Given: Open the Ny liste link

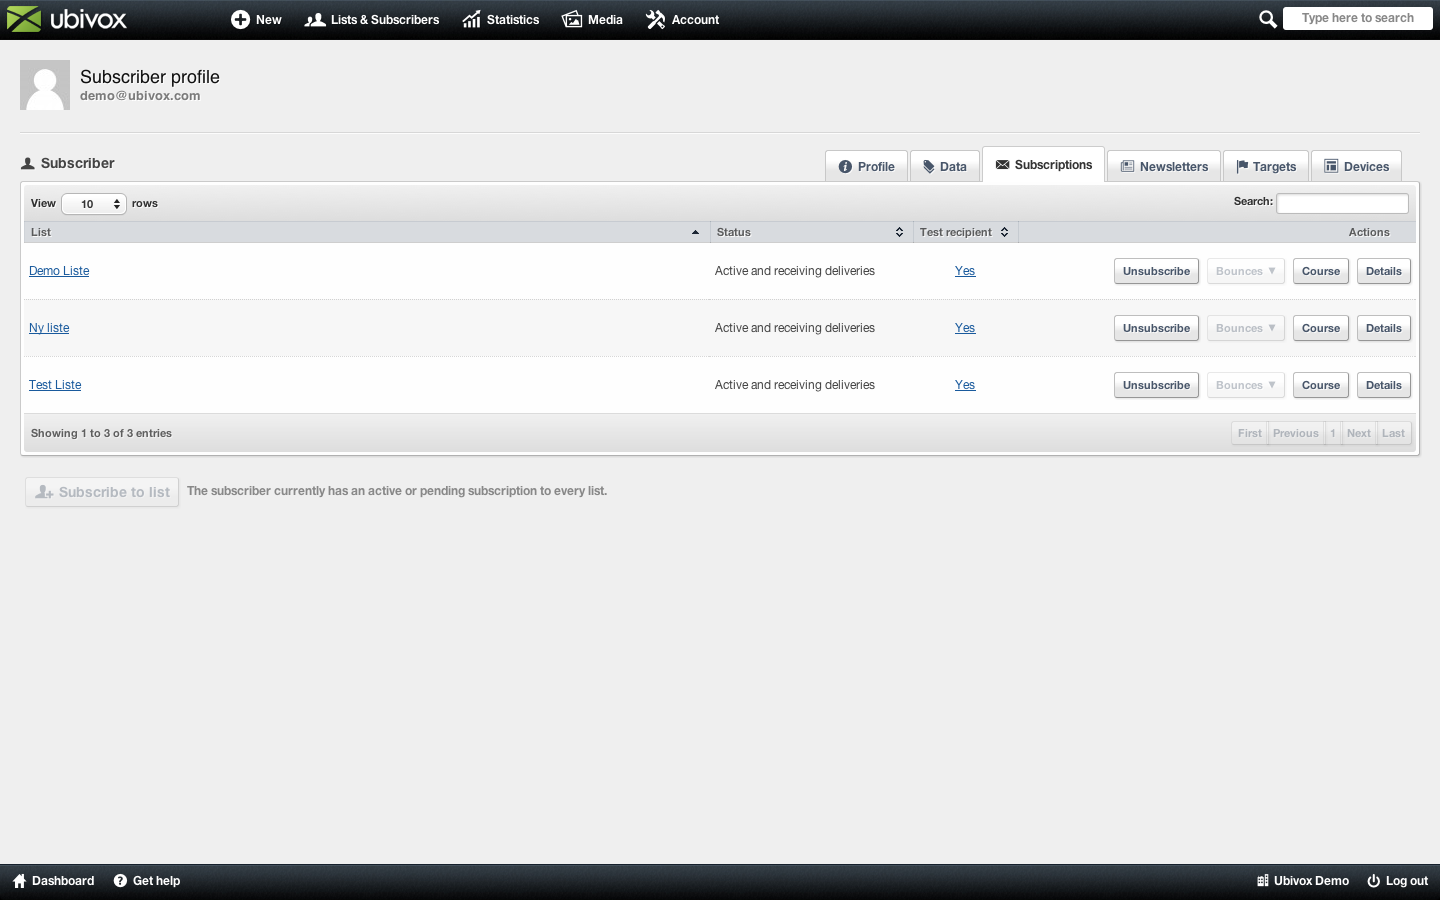Looking at the screenshot, I should (49, 328).
